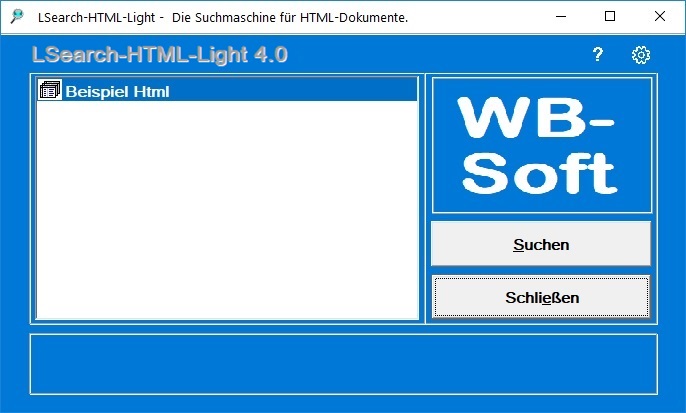Close the window with the X button
The image size is (686, 413).
point(660,17)
